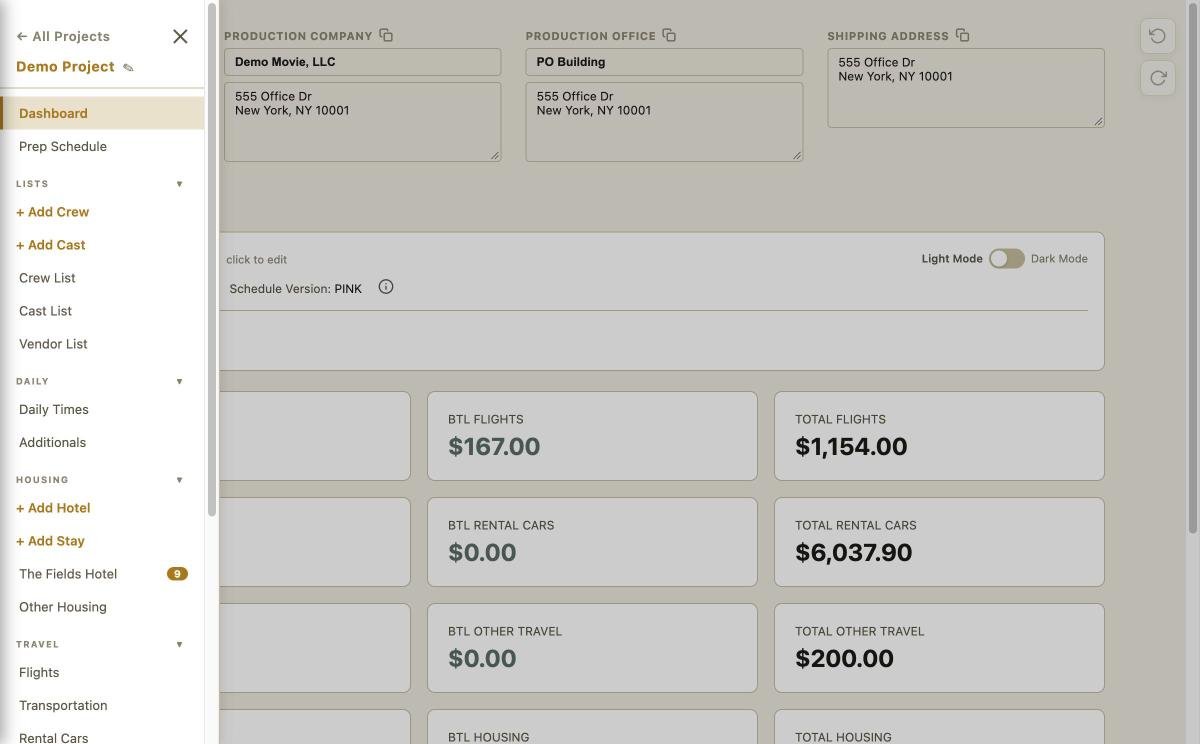
Task: Click the BTL Housing card label
Action: [488, 737]
